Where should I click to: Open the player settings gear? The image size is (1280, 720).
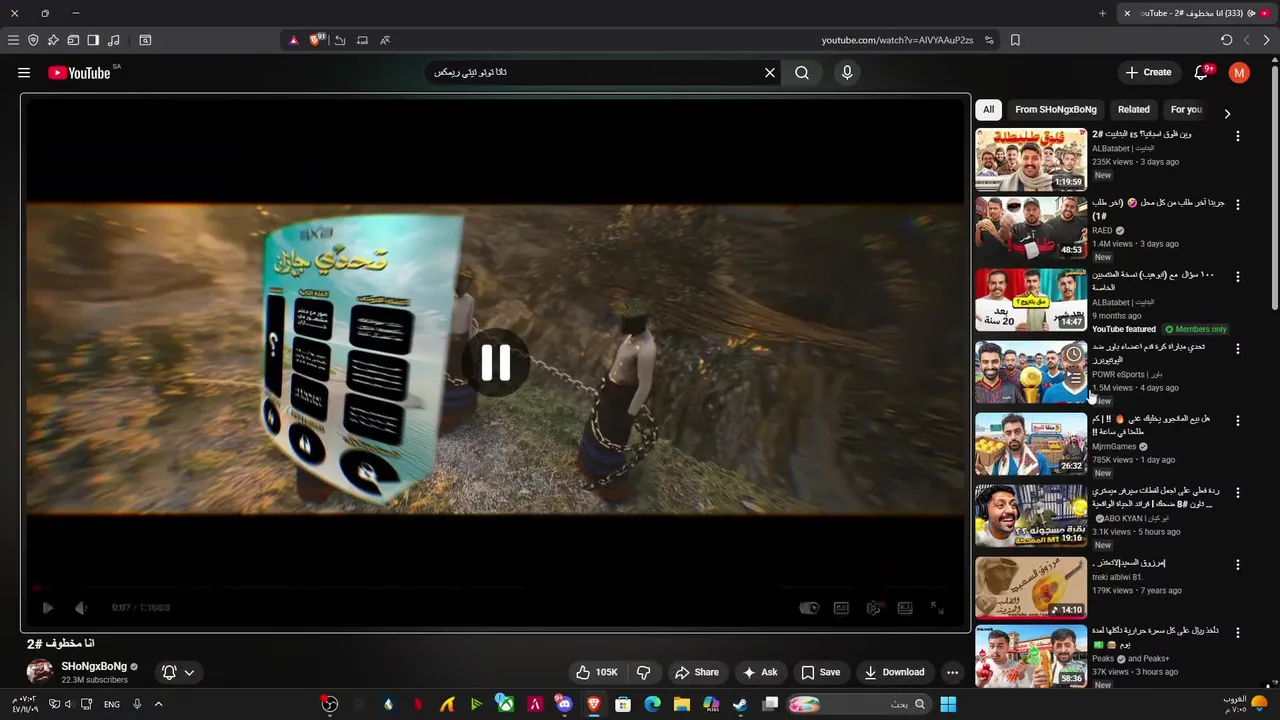coord(874,607)
